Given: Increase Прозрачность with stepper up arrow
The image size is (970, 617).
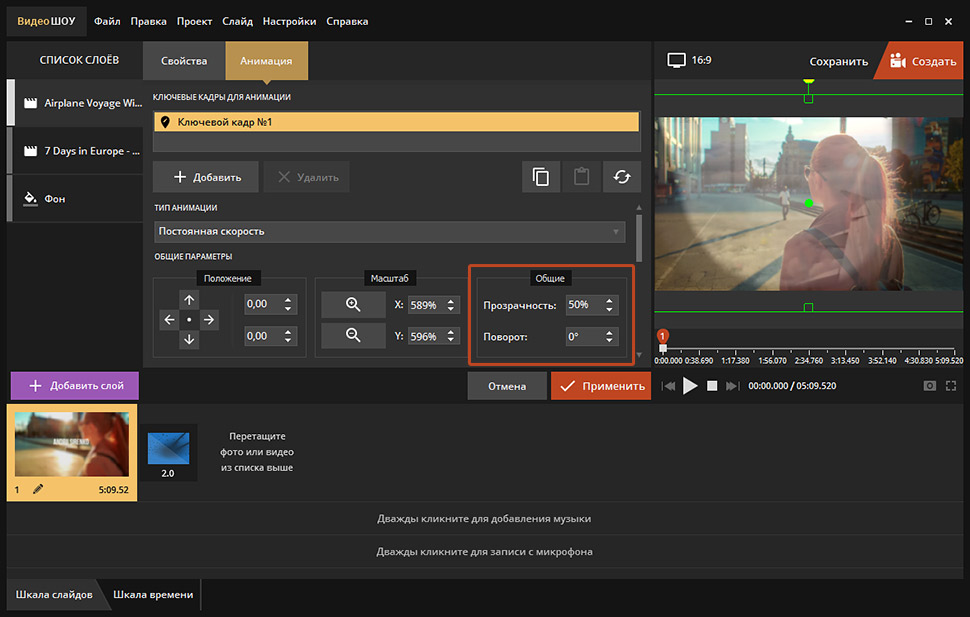Looking at the screenshot, I should 609,300.
